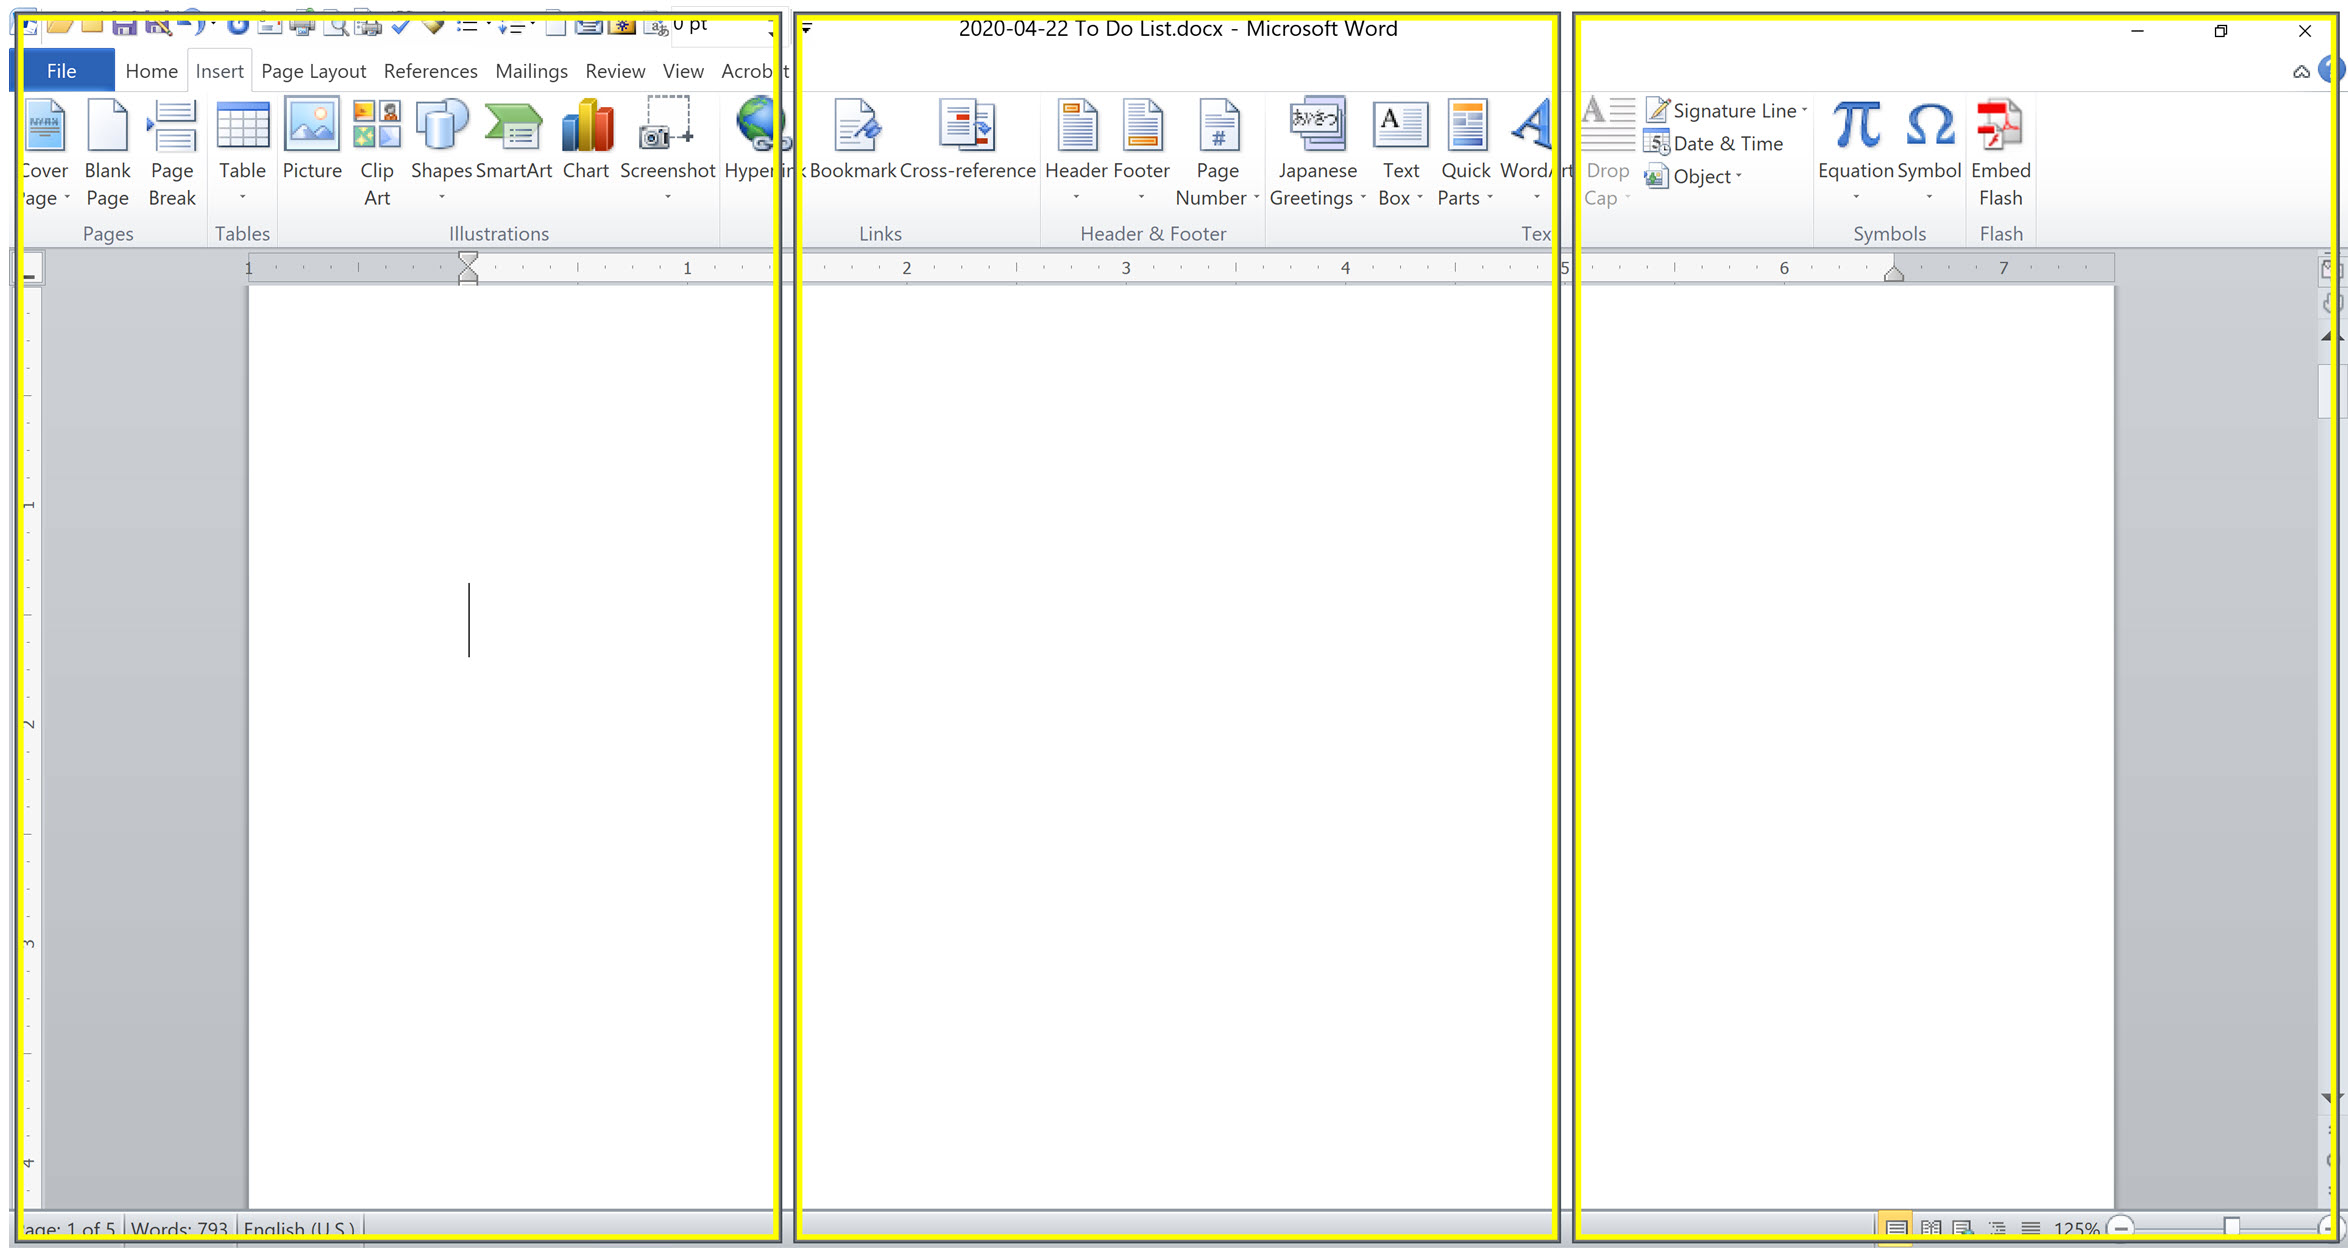Open the Clip Art pane
2348x1248 pixels.
pos(376,150)
